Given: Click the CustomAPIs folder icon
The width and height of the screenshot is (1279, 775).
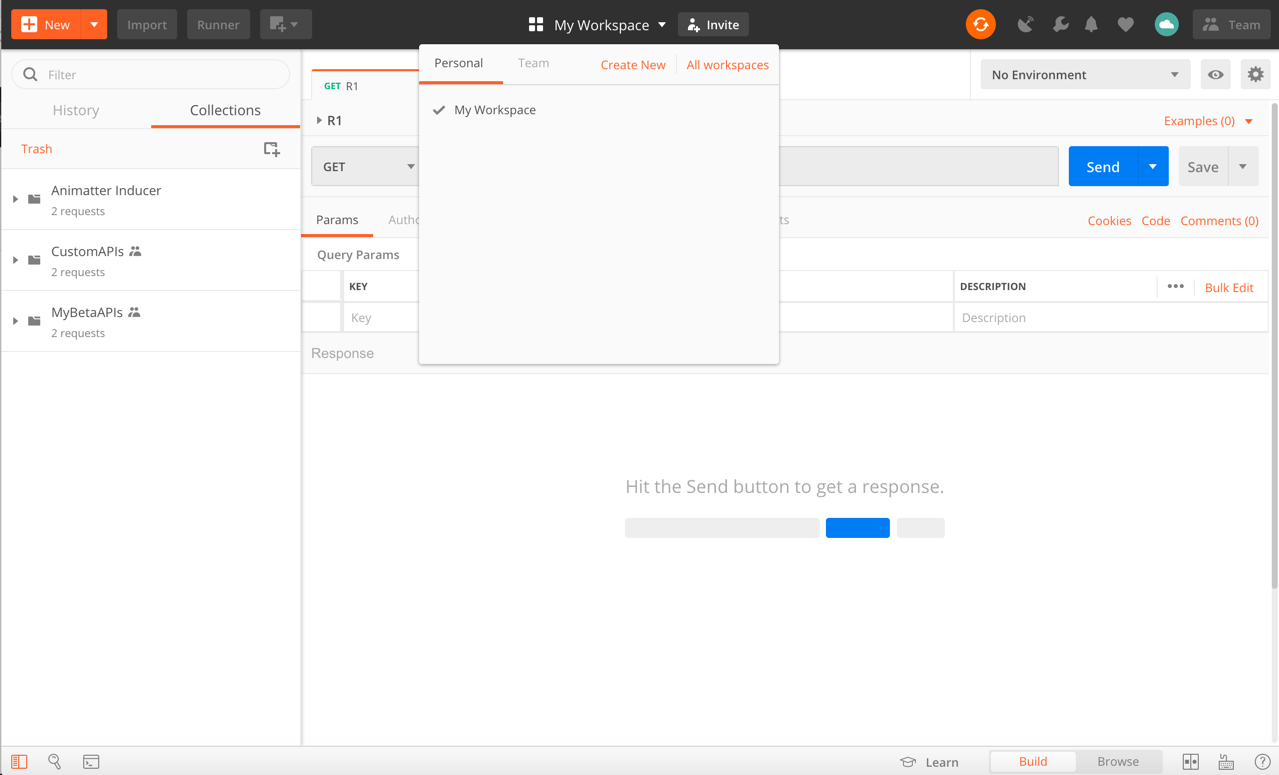Looking at the screenshot, I should pos(34,260).
